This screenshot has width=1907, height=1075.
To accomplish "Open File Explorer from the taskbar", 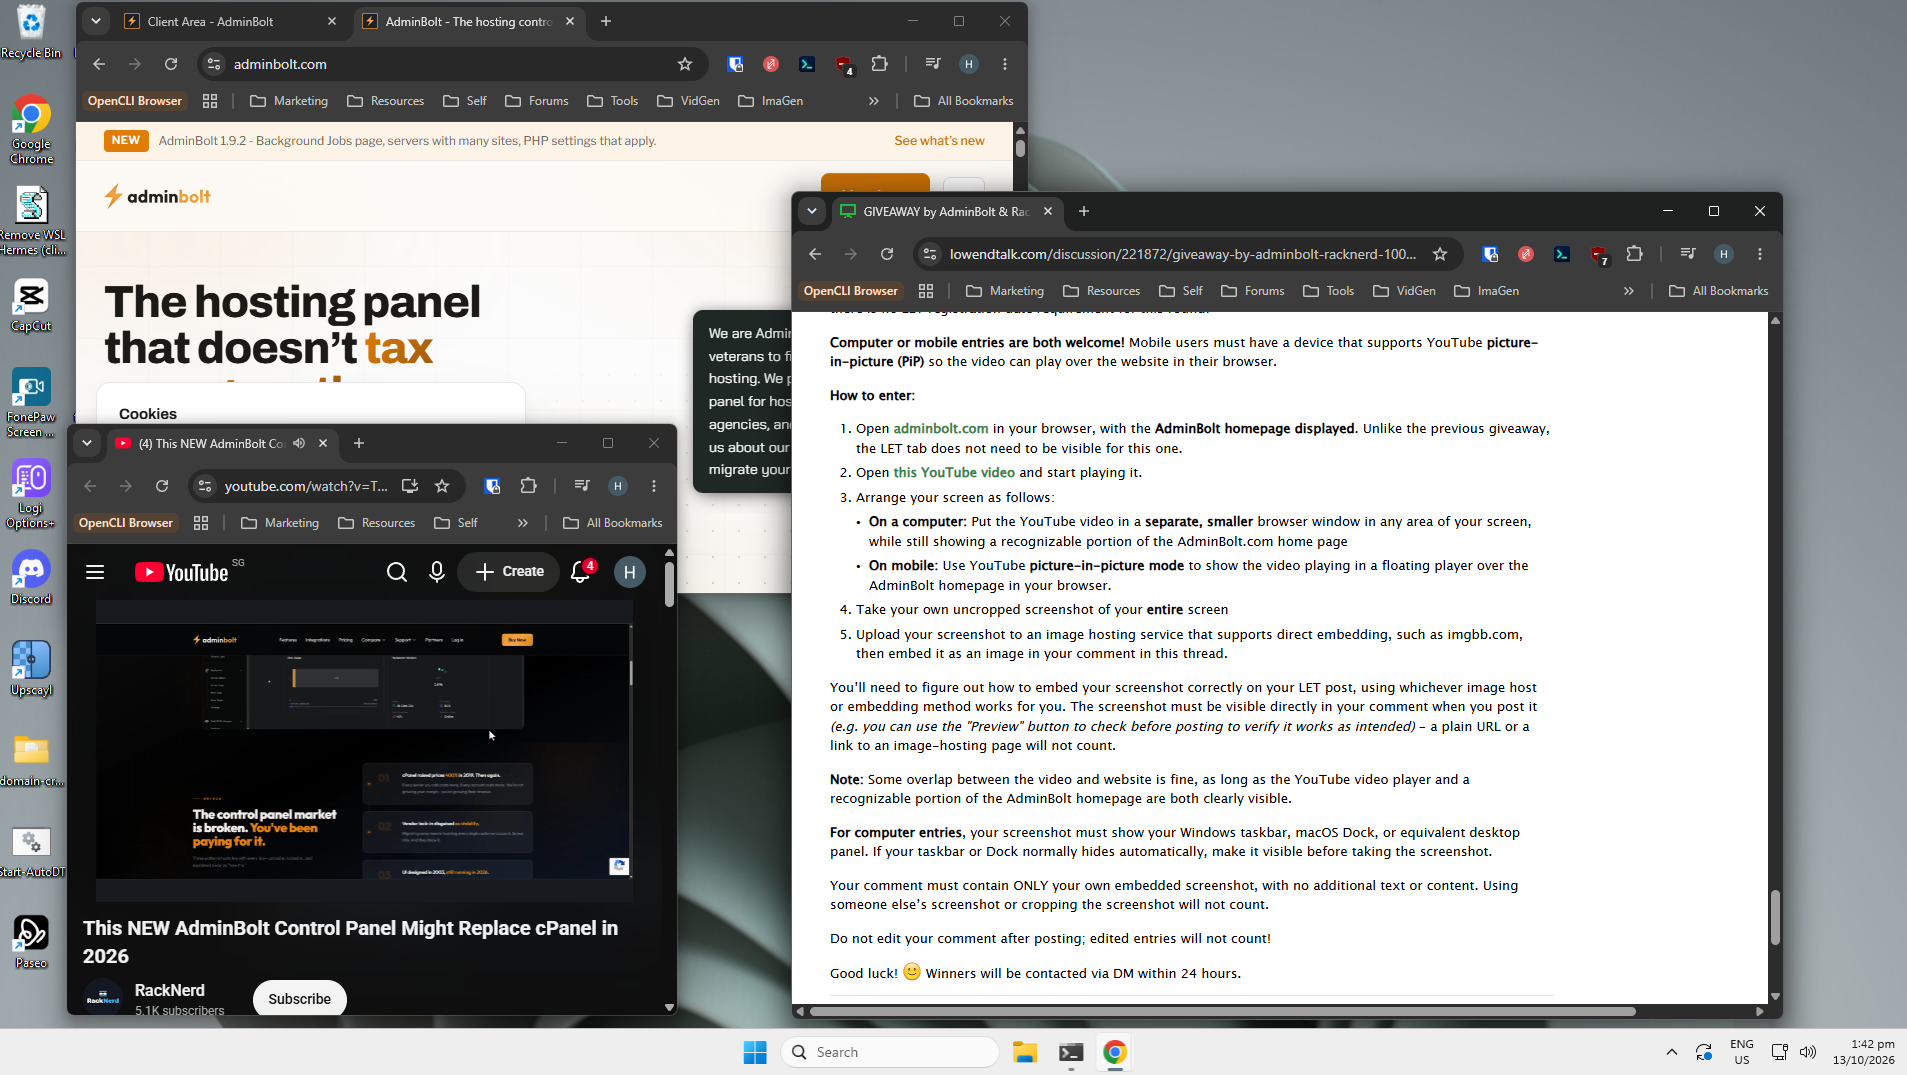I will coord(1025,1052).
